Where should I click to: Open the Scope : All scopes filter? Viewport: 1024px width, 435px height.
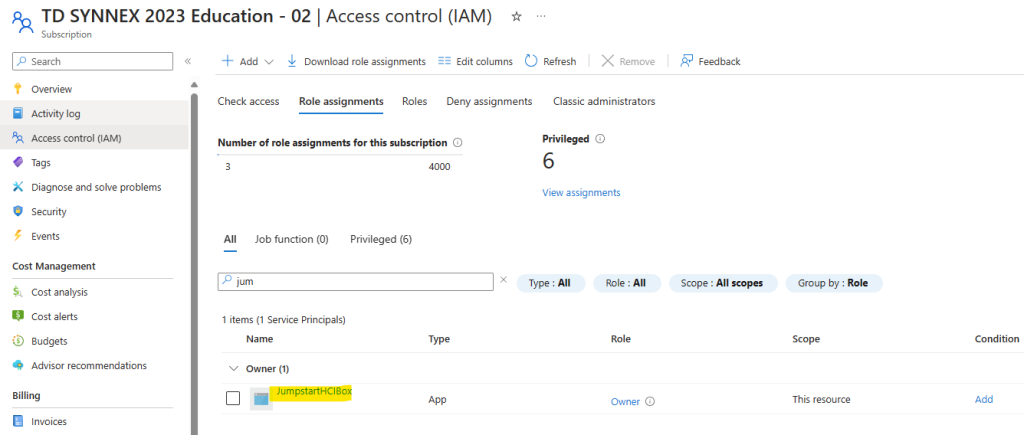724,283
